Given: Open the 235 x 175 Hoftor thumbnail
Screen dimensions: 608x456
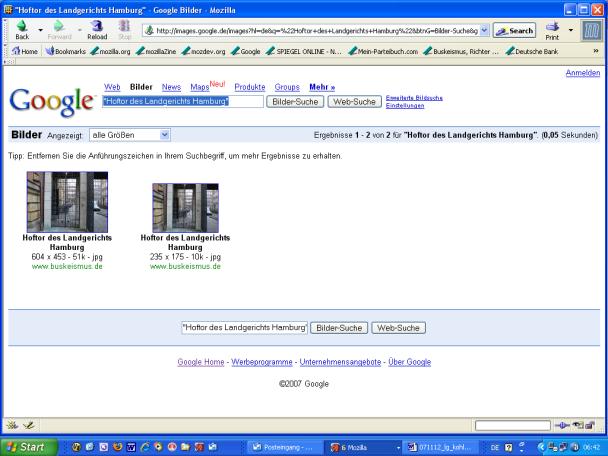Looking at the screenshot, I should tap(185, 208).
